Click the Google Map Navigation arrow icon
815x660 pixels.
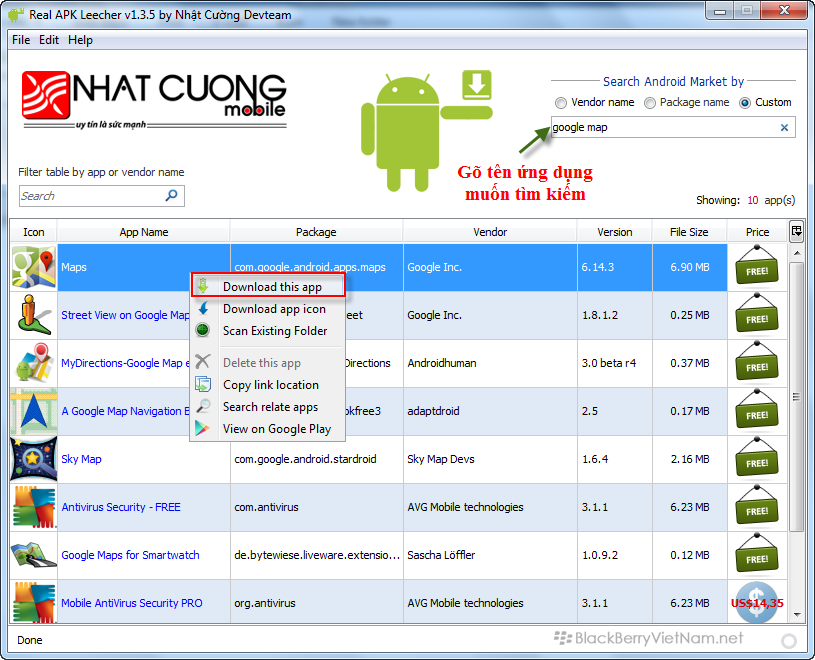pyautogui.click(x=34, y=411)
